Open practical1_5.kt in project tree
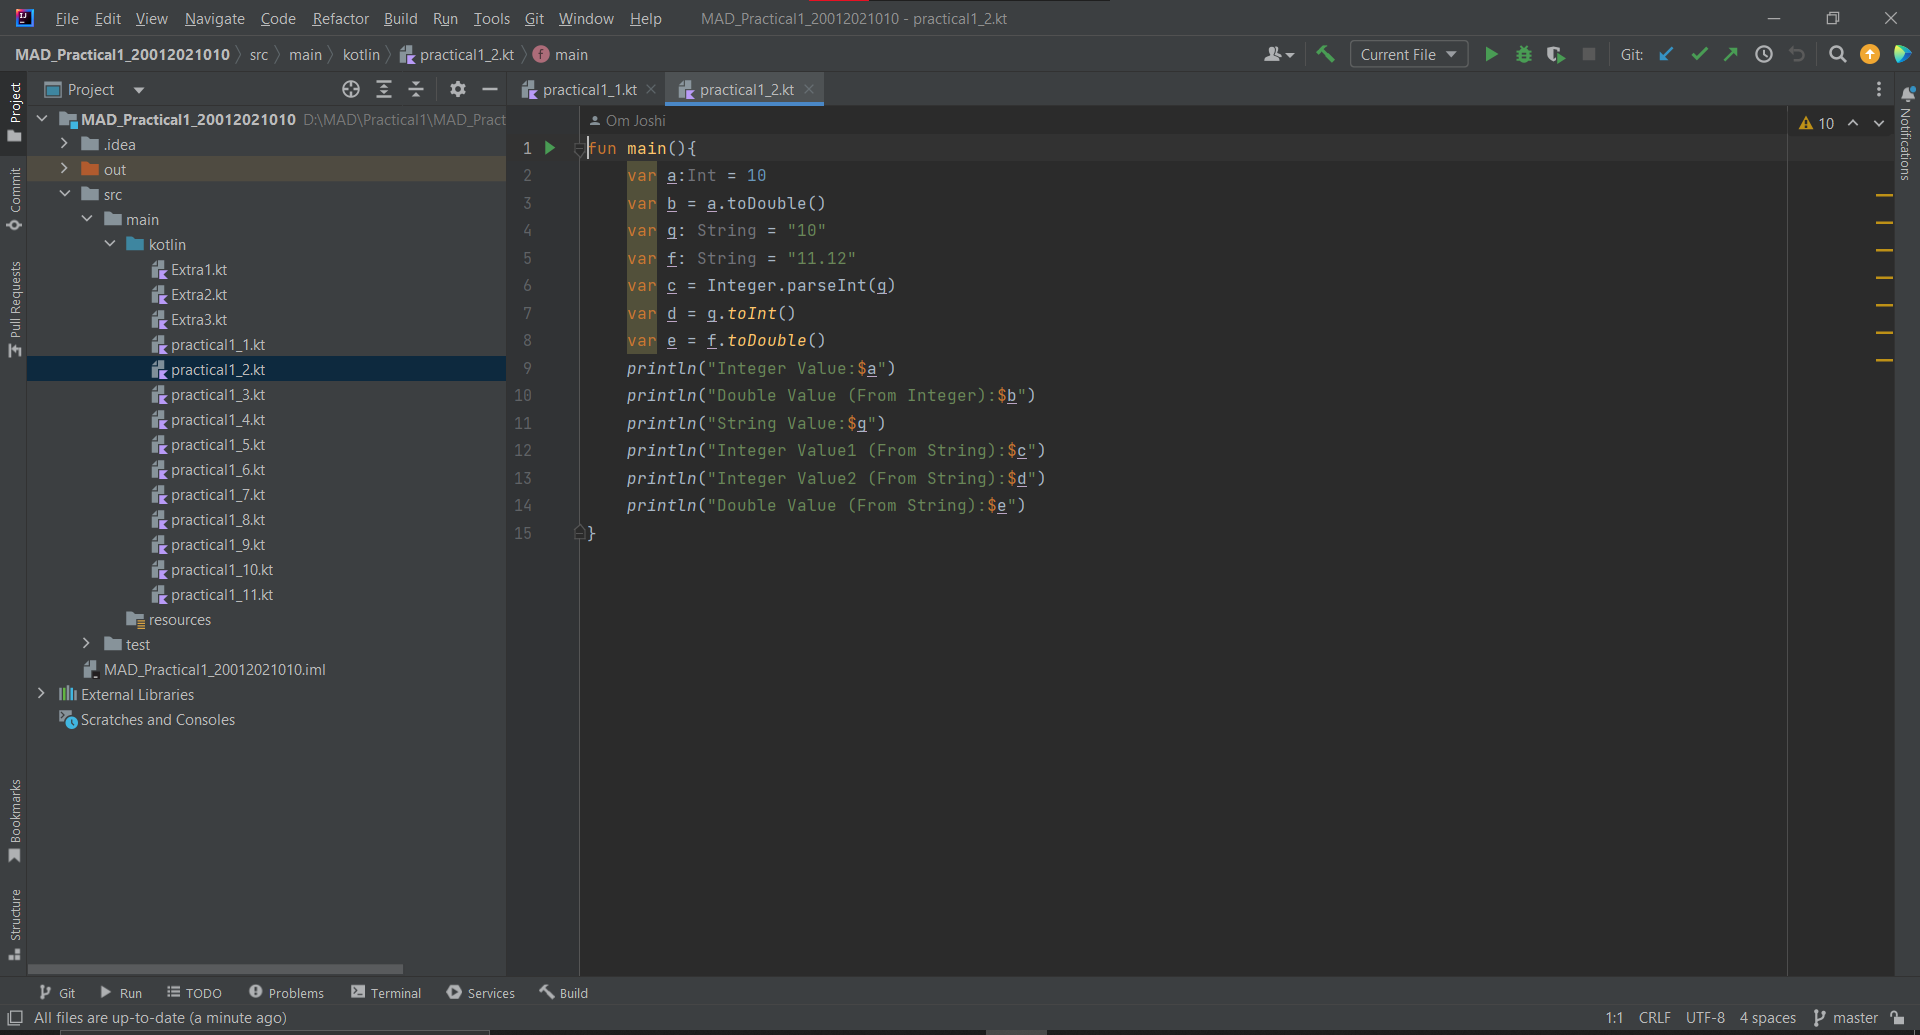1920x1035 pixels. (217, 444)
